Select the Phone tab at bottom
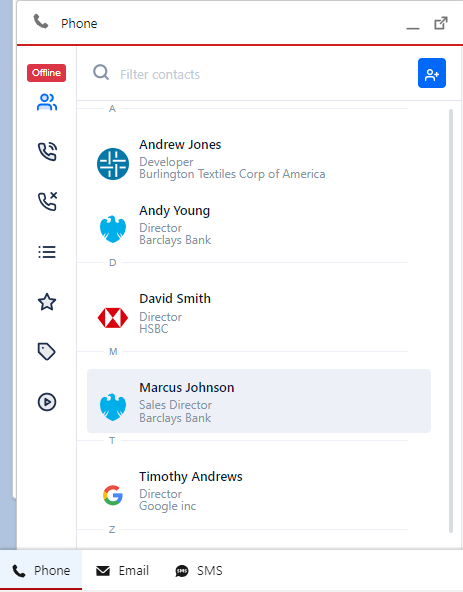The height and width of the screenshot is (592, 463). point(41,570)
